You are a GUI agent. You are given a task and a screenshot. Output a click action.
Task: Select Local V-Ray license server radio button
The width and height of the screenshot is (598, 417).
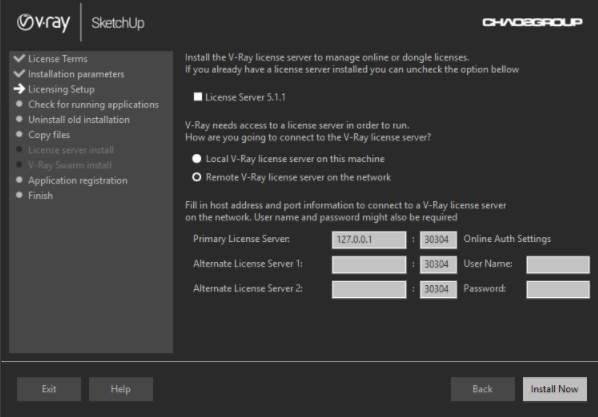[x=196, y=159]
